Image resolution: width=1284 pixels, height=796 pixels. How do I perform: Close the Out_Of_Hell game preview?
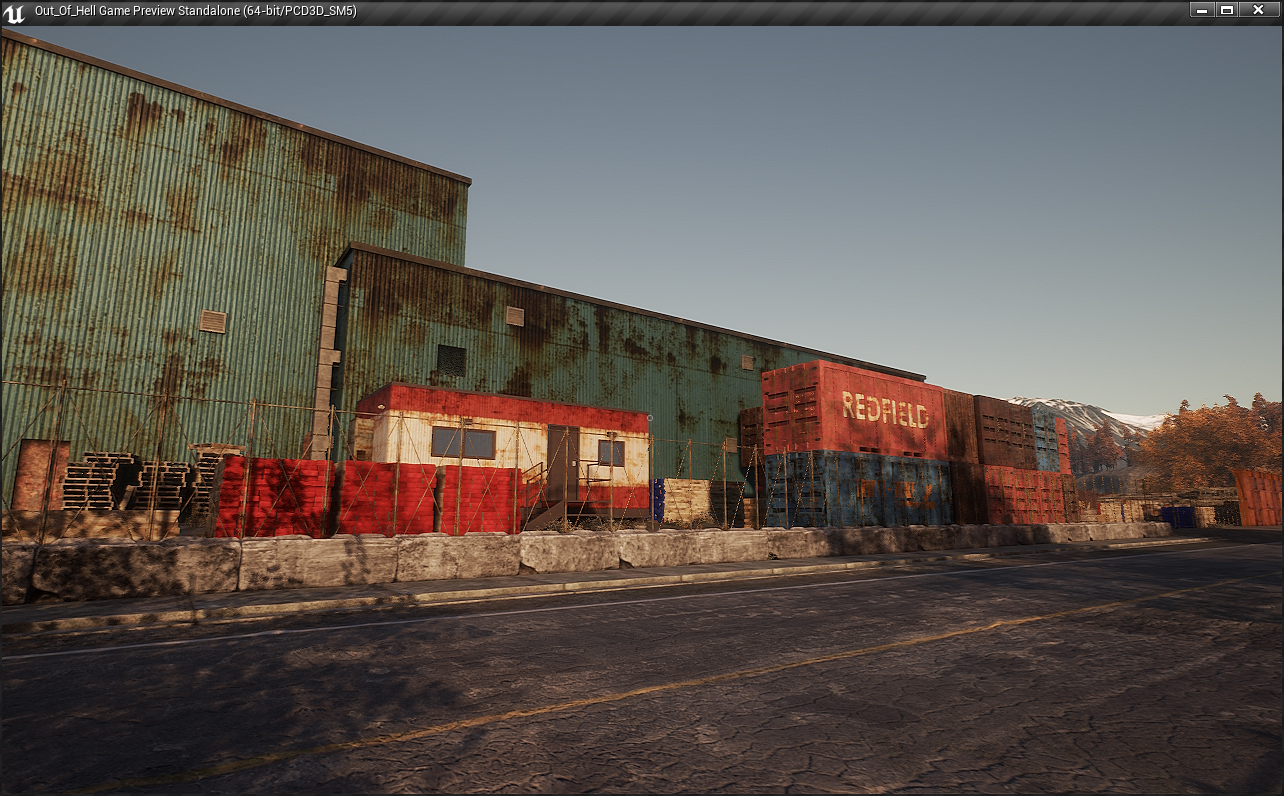pos(1258,10)
